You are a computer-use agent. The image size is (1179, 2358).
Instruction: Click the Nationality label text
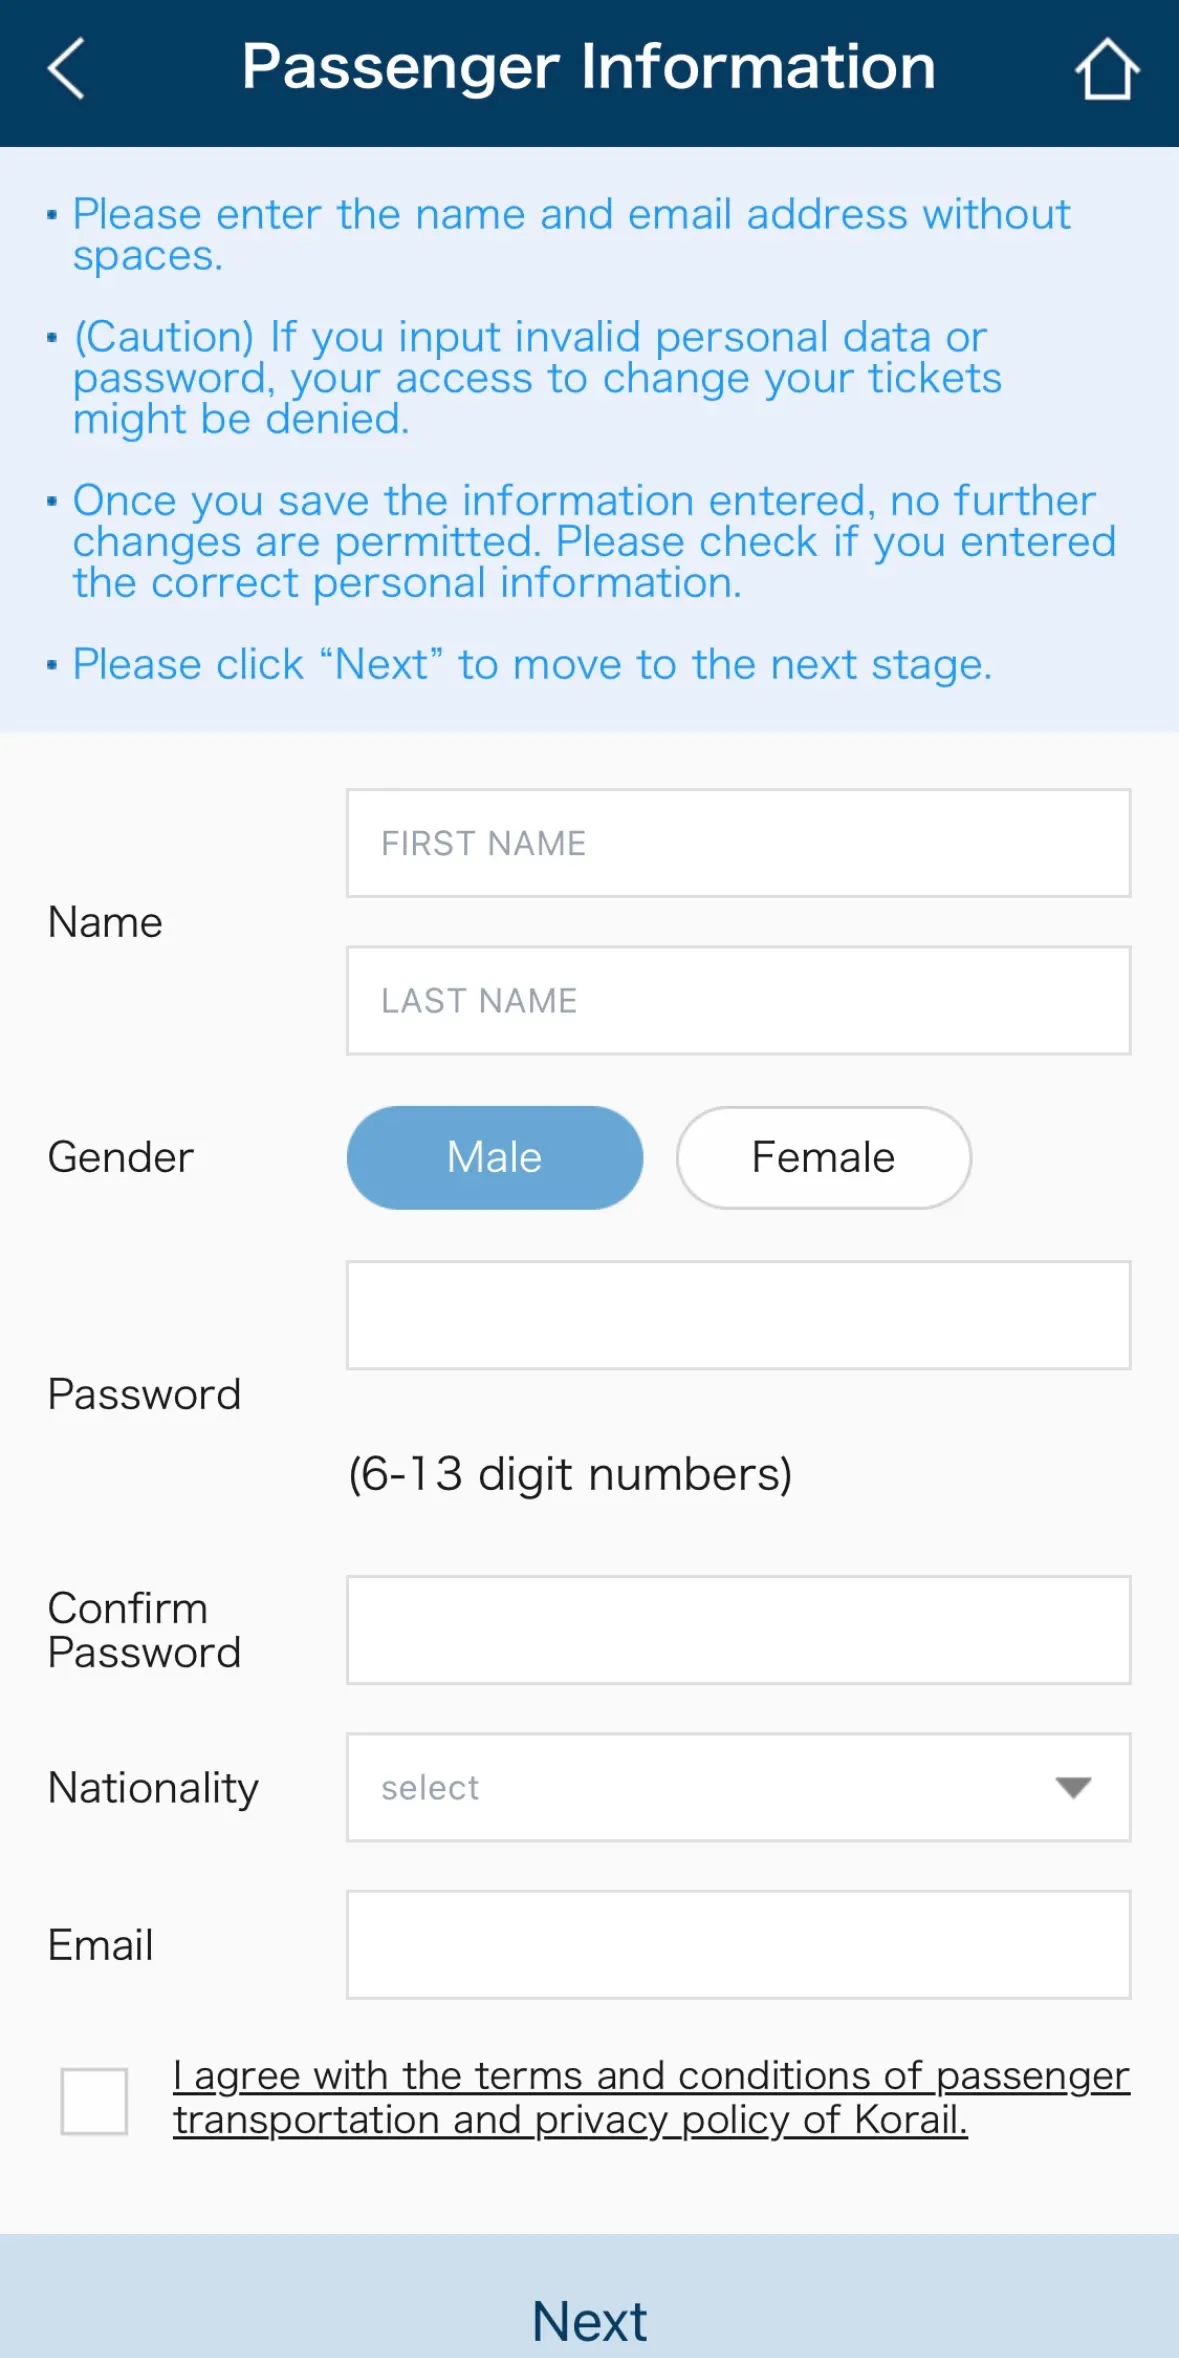tap(153, 1788)
